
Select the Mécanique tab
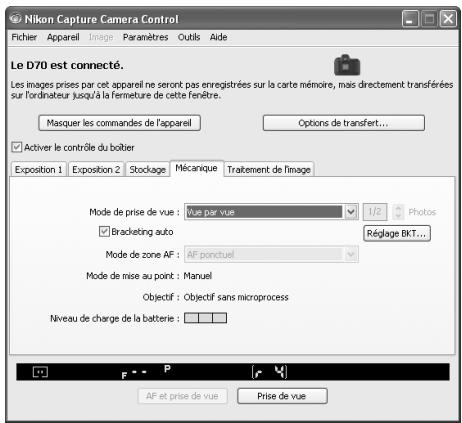(196, 168)
